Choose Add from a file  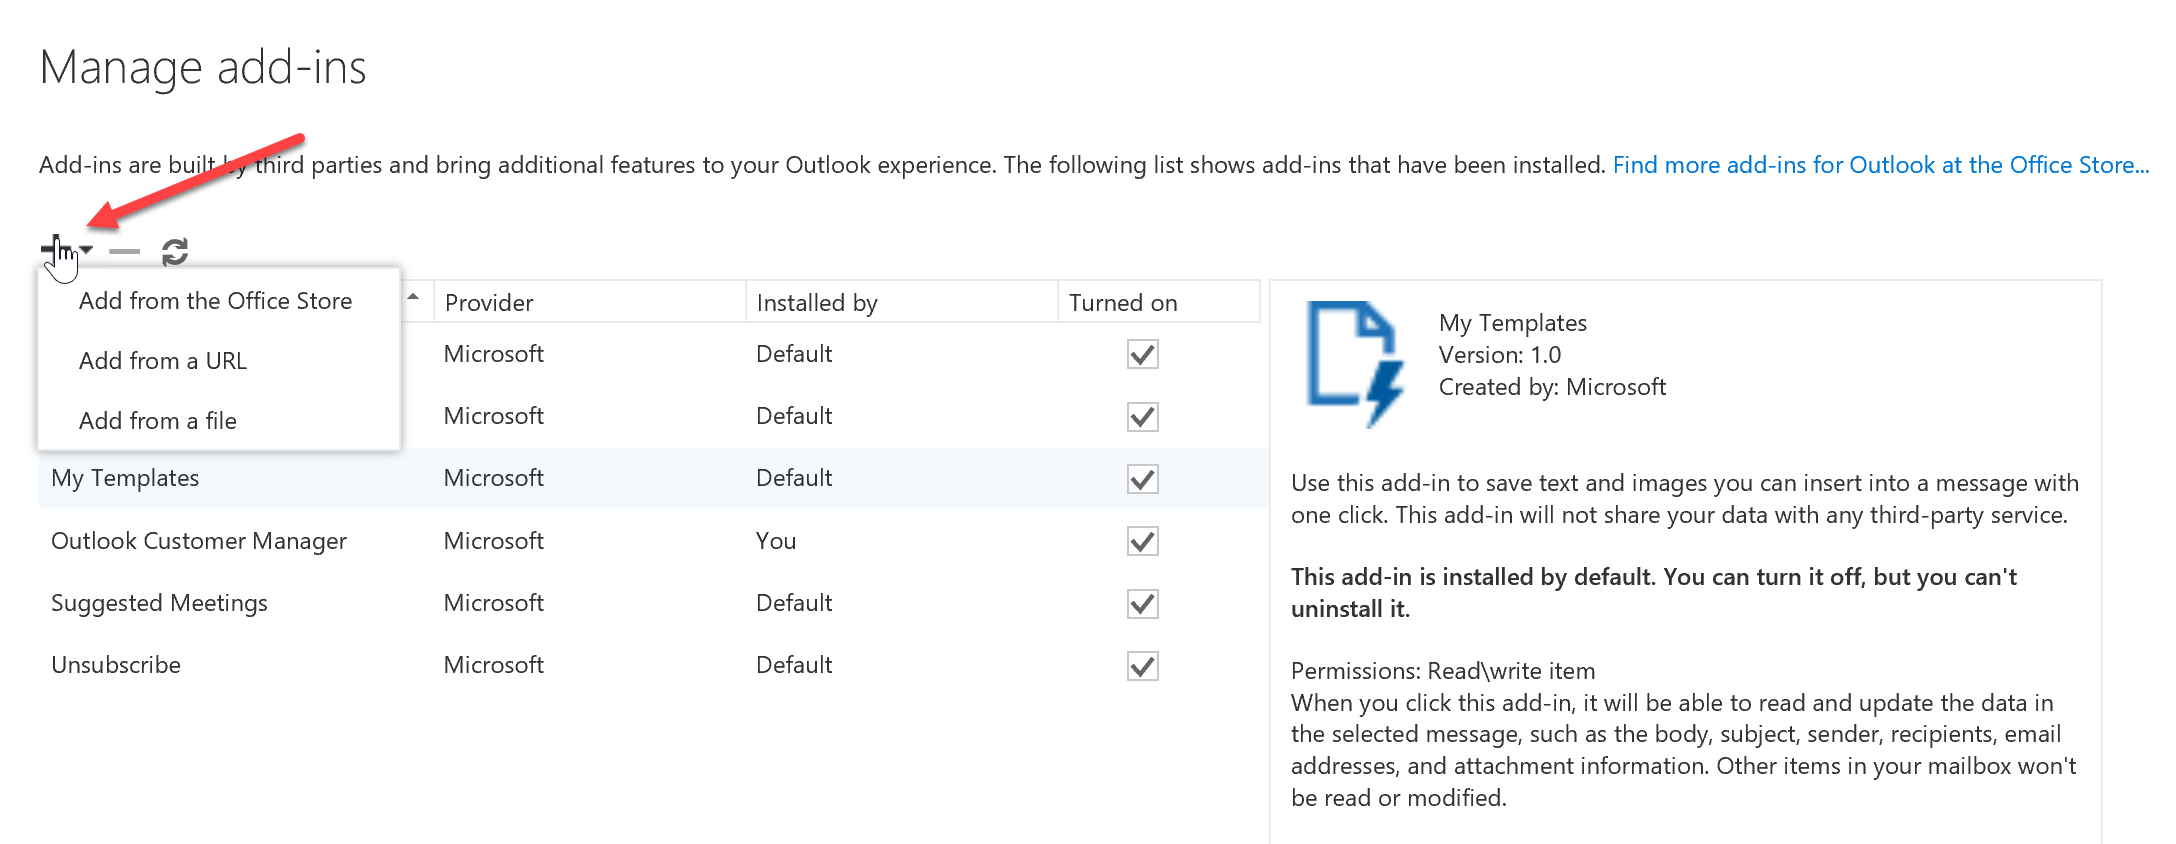(x=158, y=421)
